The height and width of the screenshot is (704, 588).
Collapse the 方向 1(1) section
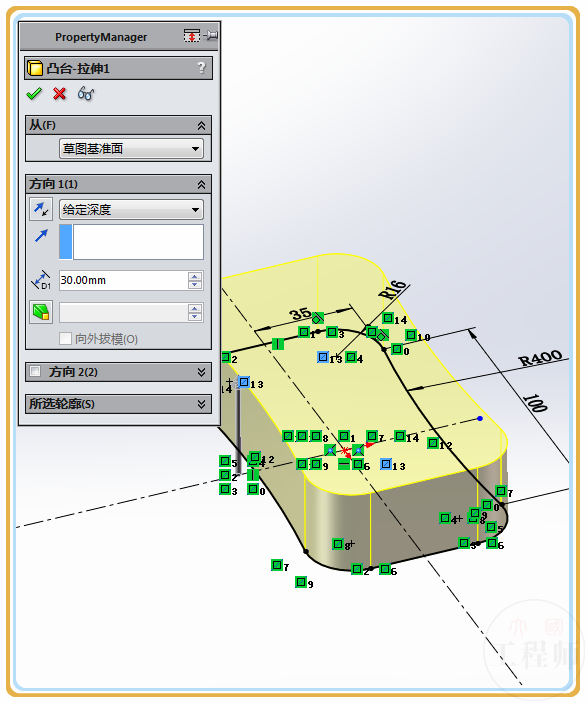tap(202, 185)
